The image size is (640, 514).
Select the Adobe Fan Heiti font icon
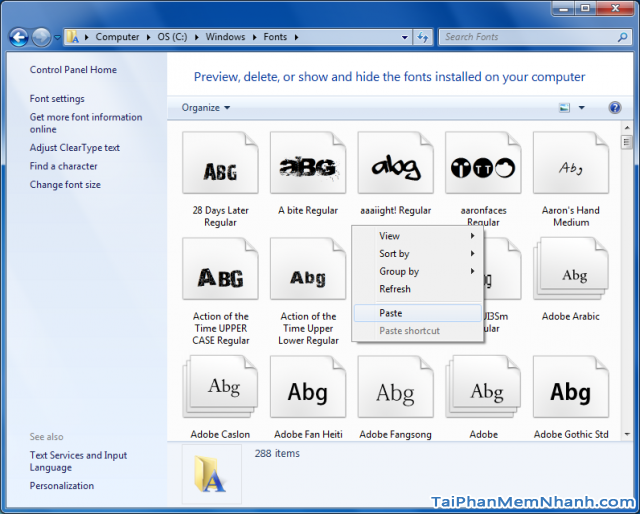pos(308,387)
